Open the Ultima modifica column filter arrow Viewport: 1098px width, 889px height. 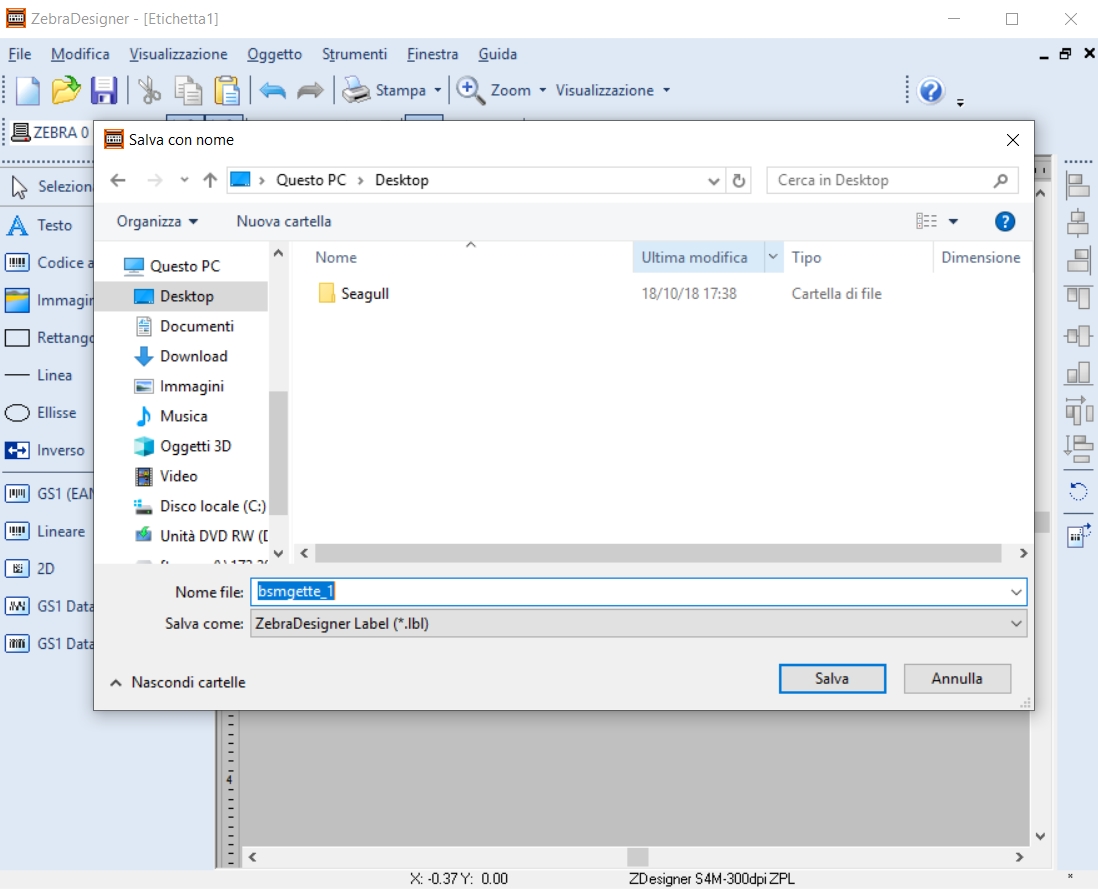pyautogui.click(x=772, y=257)
